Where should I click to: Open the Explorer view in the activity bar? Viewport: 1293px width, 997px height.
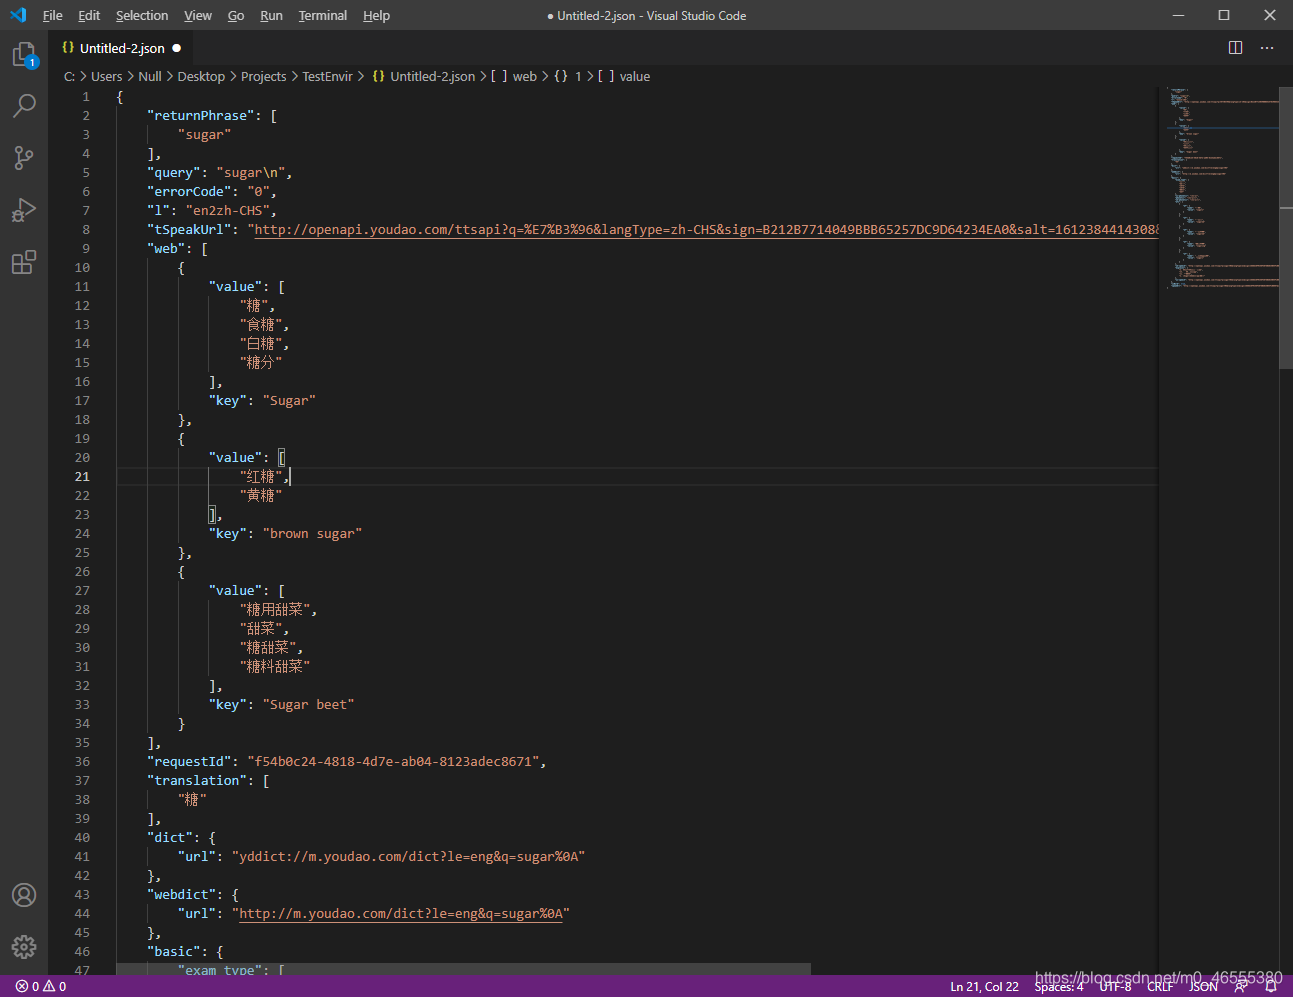(x=24, y=55)
